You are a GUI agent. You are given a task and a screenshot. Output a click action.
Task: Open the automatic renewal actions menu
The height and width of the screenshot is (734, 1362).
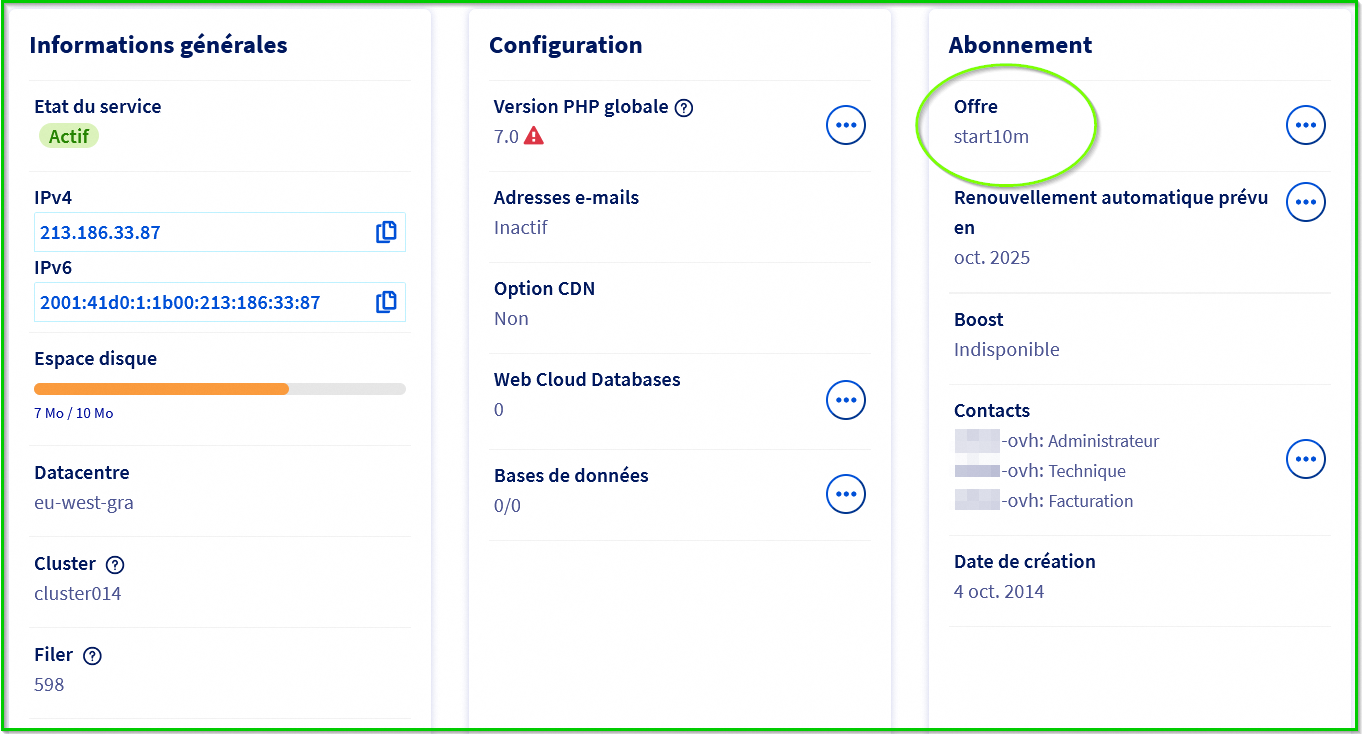point(1305,202)
